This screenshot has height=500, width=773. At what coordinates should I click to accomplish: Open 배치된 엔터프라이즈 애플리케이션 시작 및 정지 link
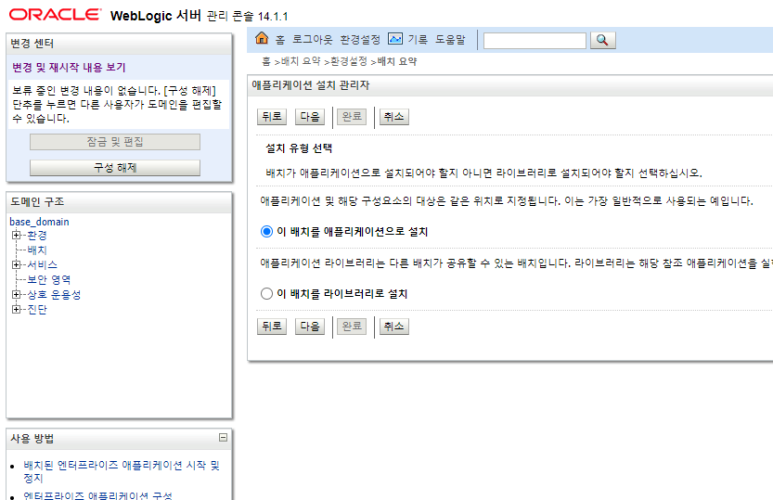[121, 471]
